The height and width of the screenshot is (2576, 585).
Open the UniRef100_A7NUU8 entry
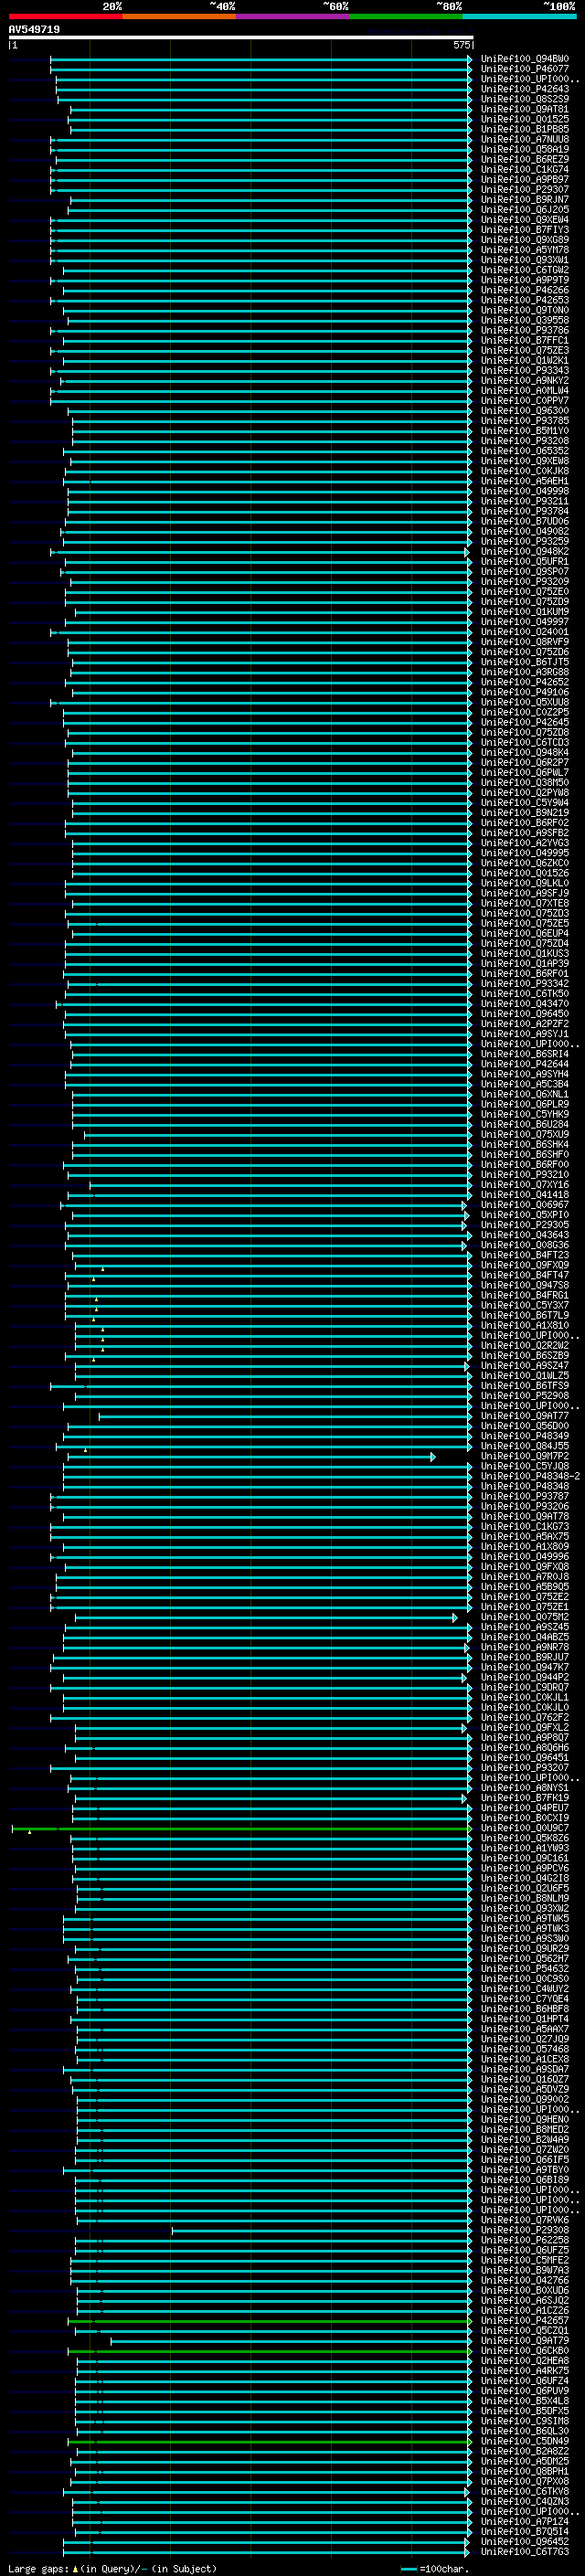(x=524, y=139)
